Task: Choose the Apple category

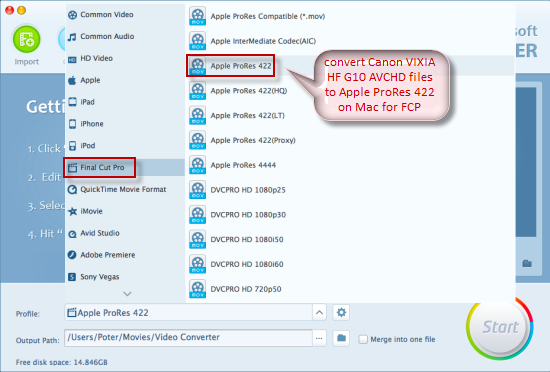Action: click(125, 80)
